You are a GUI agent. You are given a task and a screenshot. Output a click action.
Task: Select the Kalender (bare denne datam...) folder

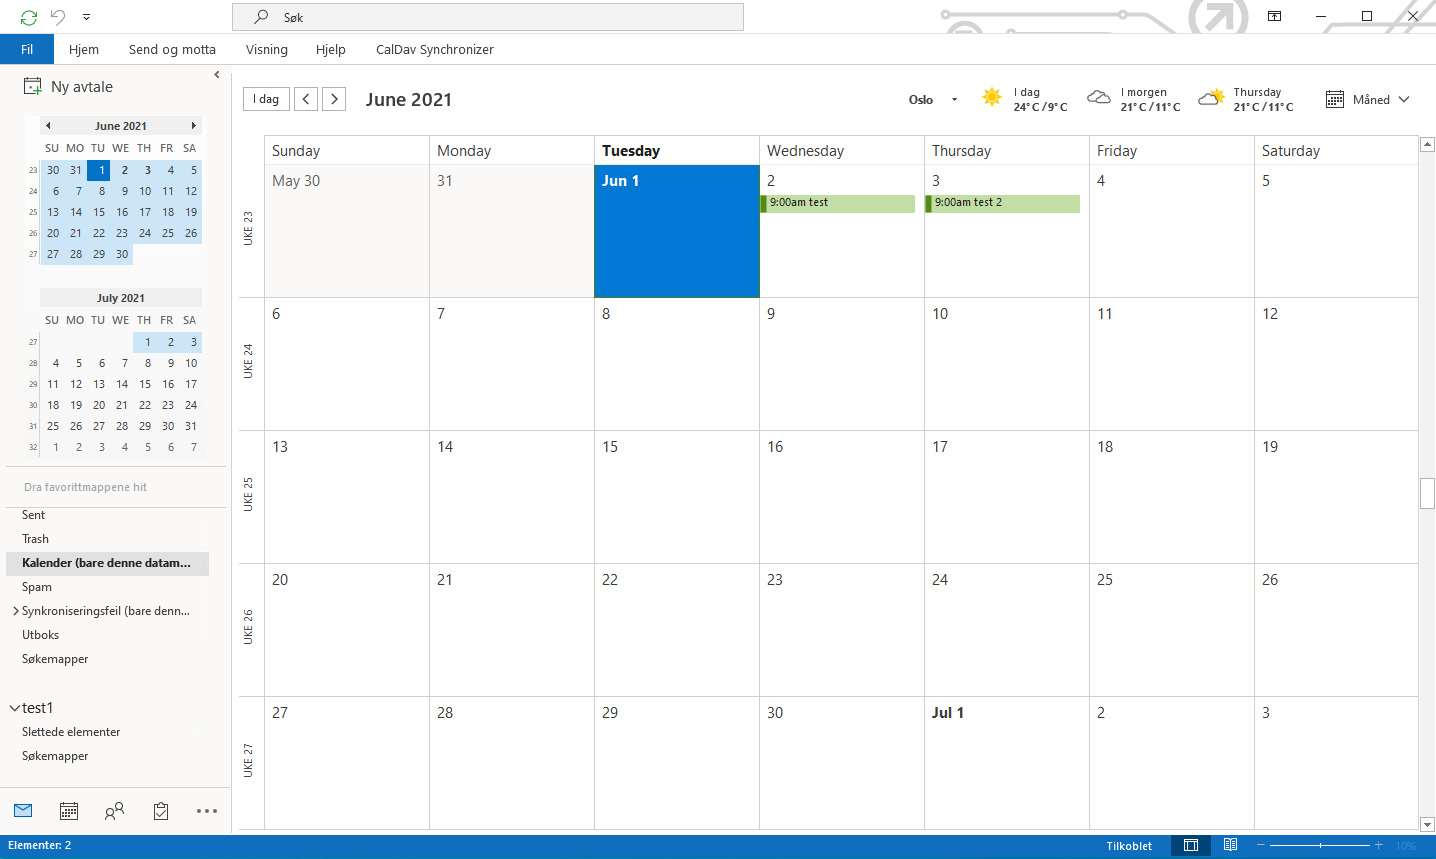(108, 563)
